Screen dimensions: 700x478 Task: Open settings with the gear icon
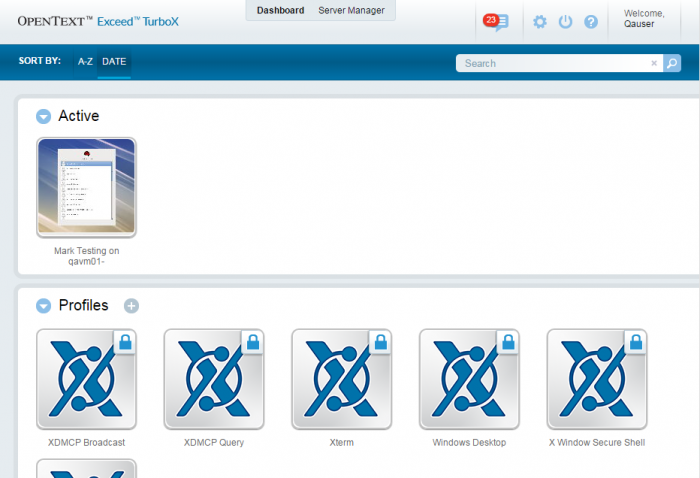[540, 22]
